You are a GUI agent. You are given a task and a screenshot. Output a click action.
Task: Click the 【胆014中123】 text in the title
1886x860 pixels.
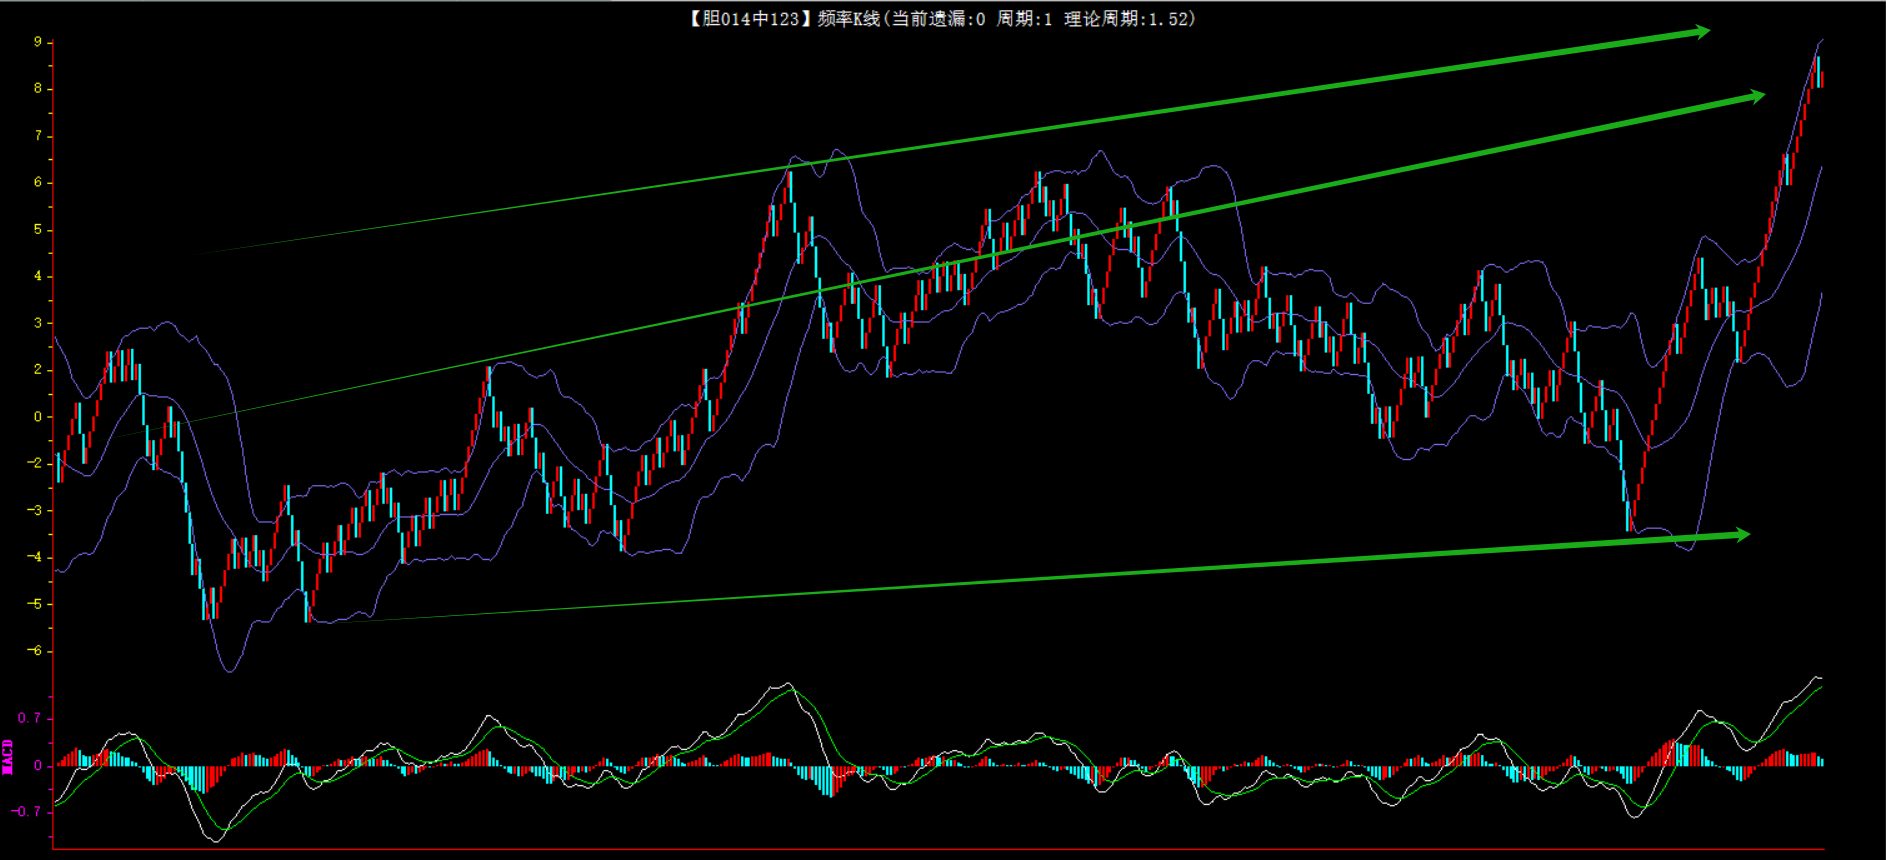point(747,19)
